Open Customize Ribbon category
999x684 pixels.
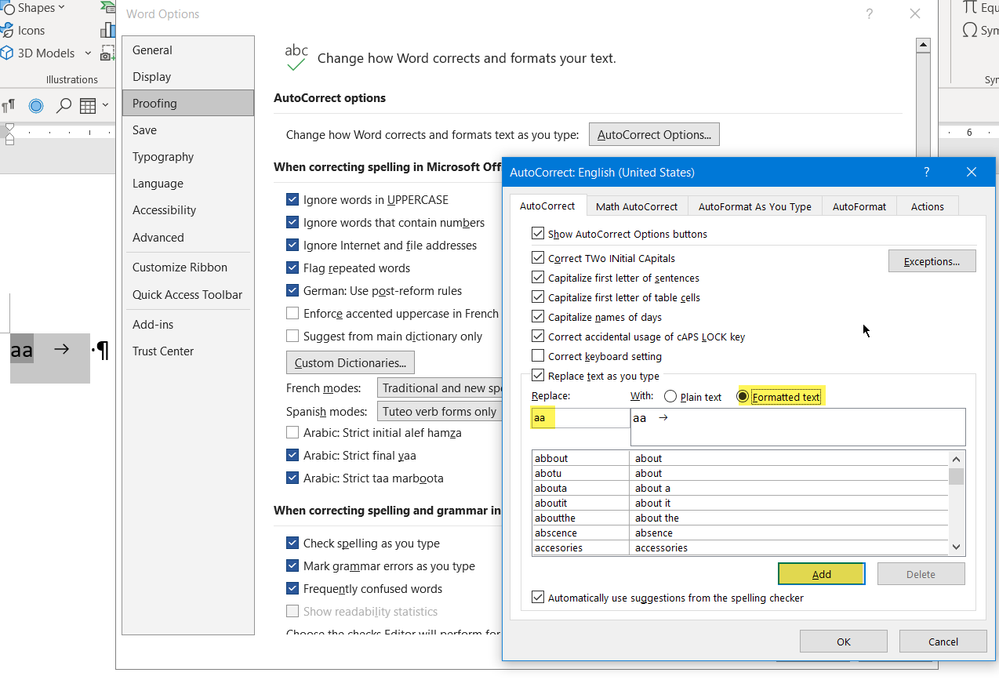[188, 267]
